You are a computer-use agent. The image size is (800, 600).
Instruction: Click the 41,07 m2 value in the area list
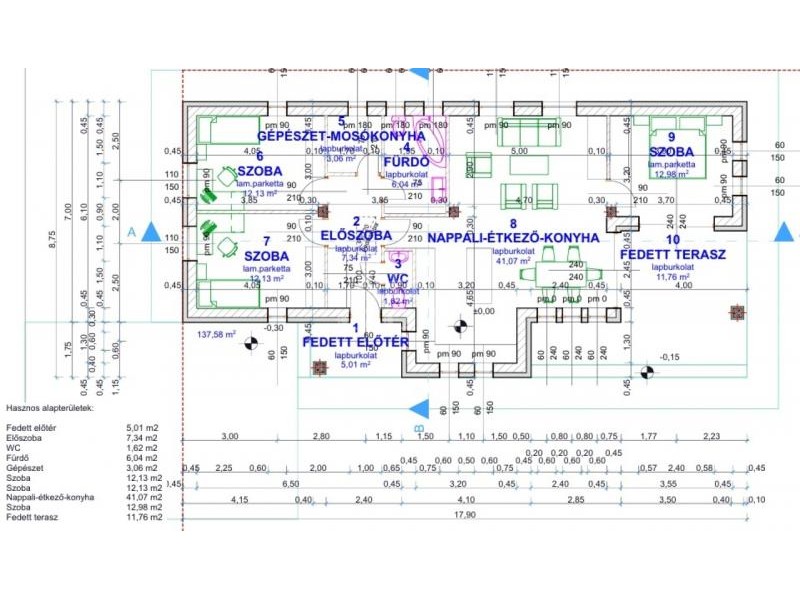tap(144, 497)
